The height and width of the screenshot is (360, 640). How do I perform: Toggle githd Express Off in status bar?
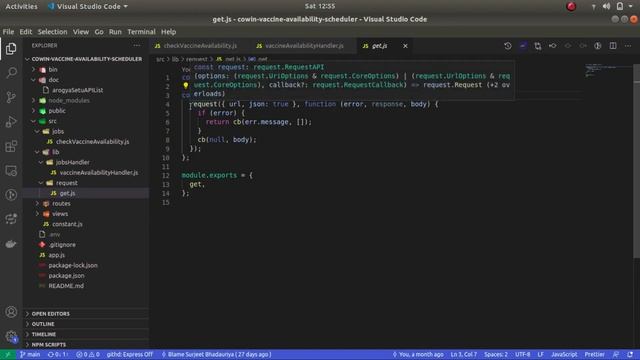point(130,354)
